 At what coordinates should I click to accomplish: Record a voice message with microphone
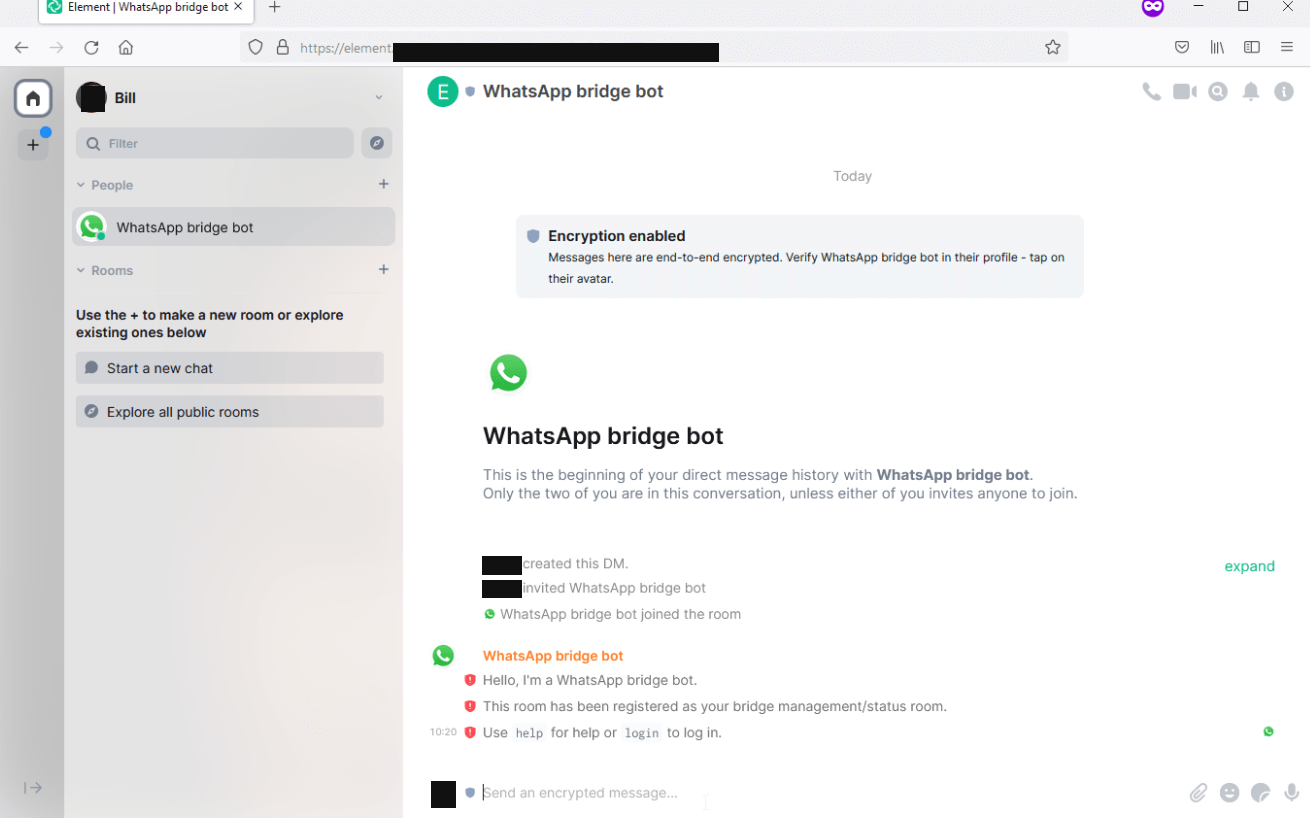[1291, 793]
